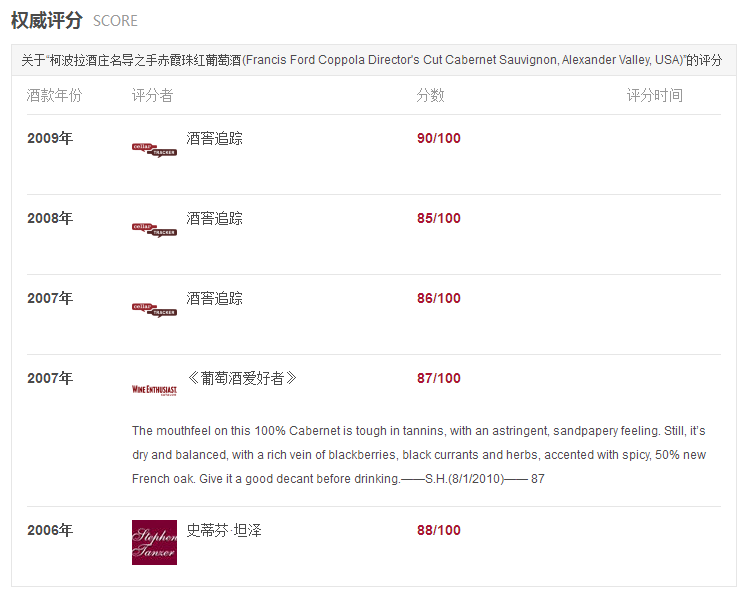The width and height of the screenshot is (739, 602).
Task: Open the 史蒂芬·坦泽 reviewer link
Action: (x=224, y=530)
